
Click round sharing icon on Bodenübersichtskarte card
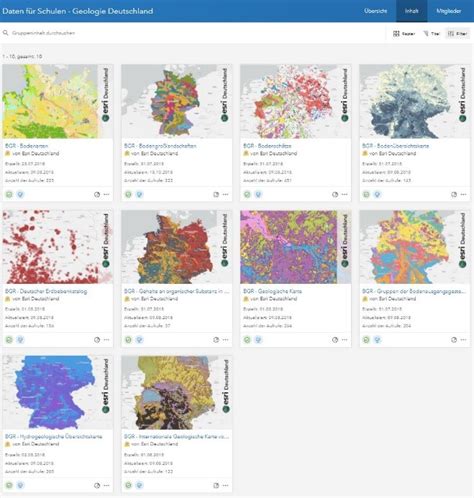pos(454,194)
